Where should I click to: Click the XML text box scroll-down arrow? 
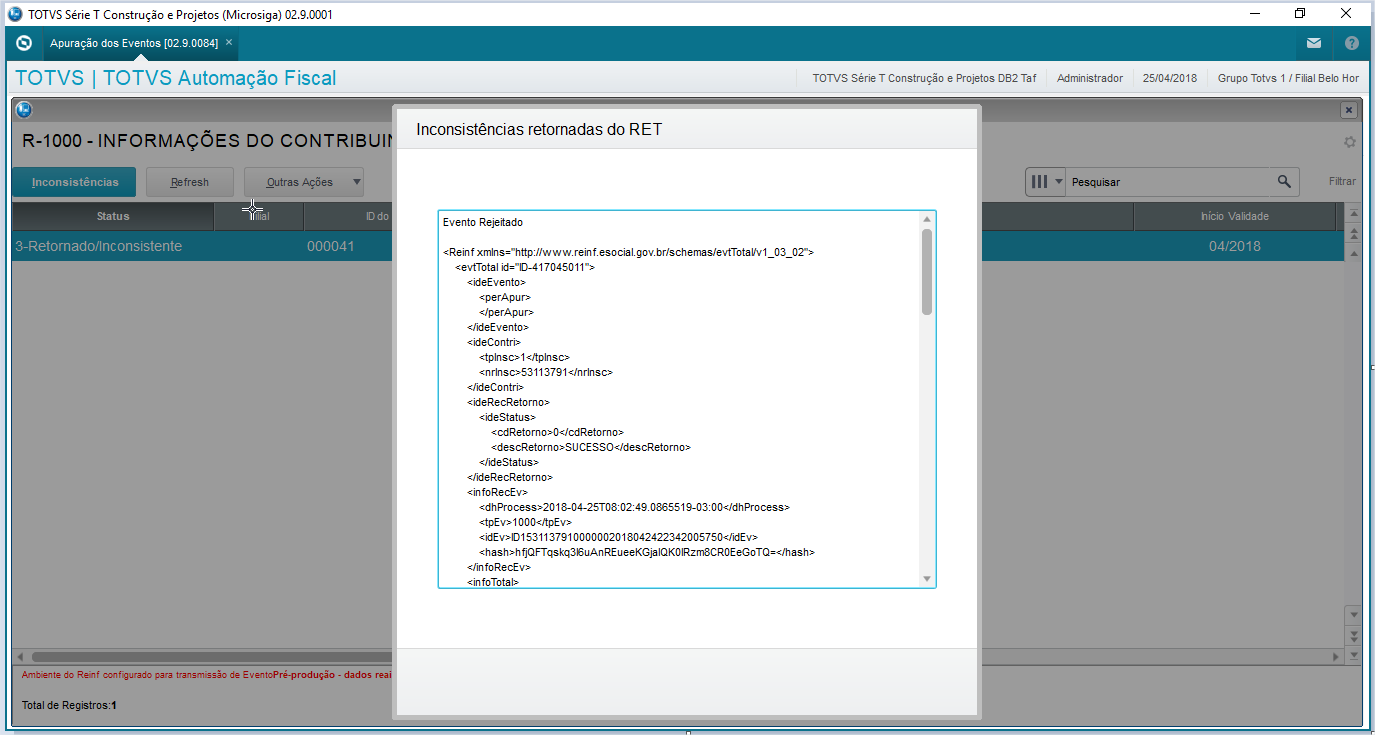pyautogui.click(x=927, y=578)
